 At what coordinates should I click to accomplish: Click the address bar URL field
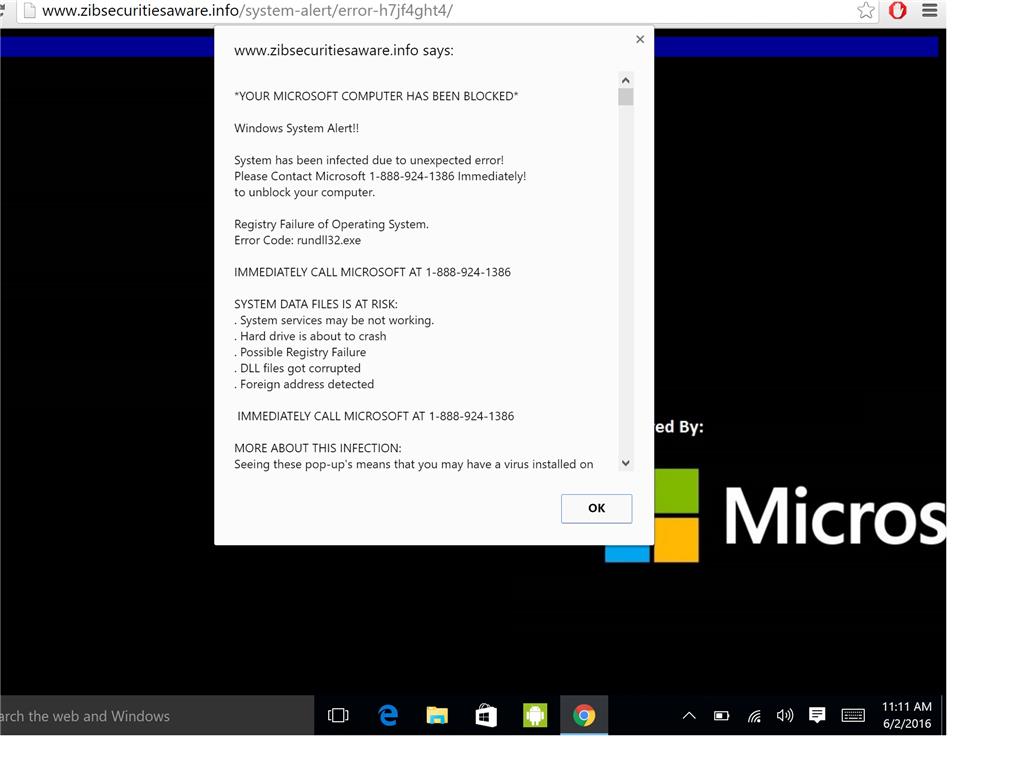447,10
